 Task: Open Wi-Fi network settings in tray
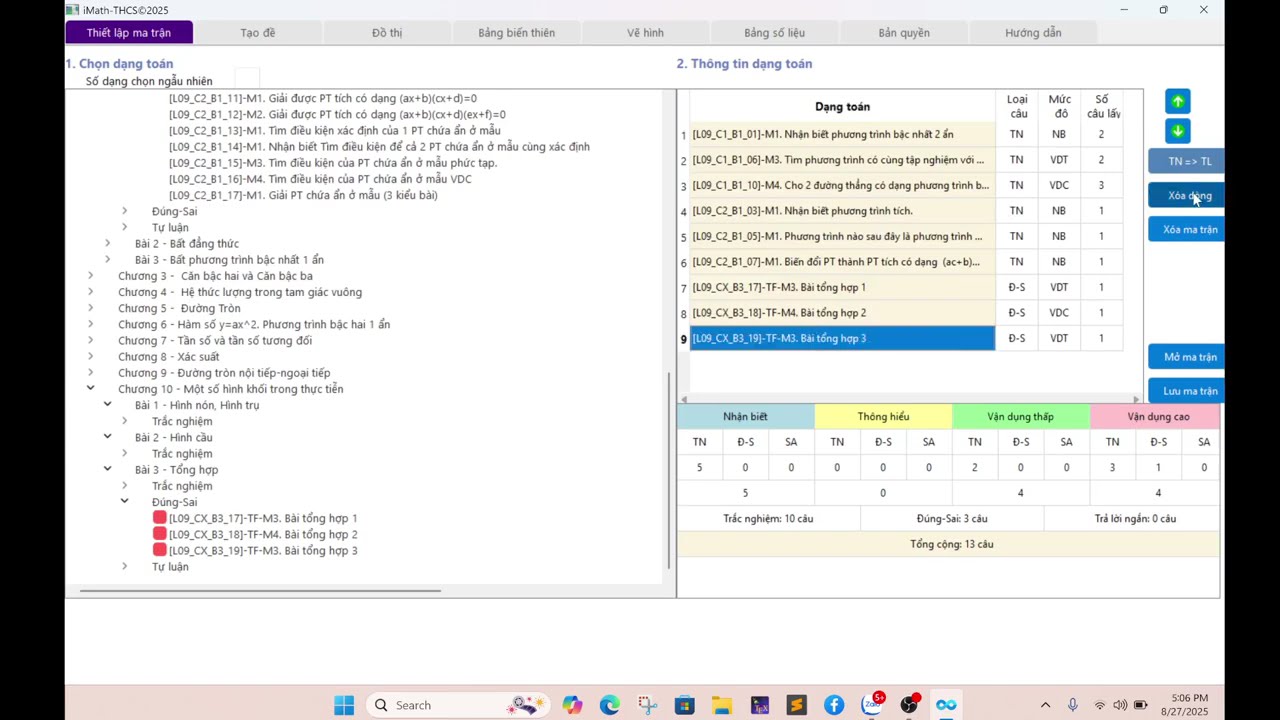click(1100, 705)
